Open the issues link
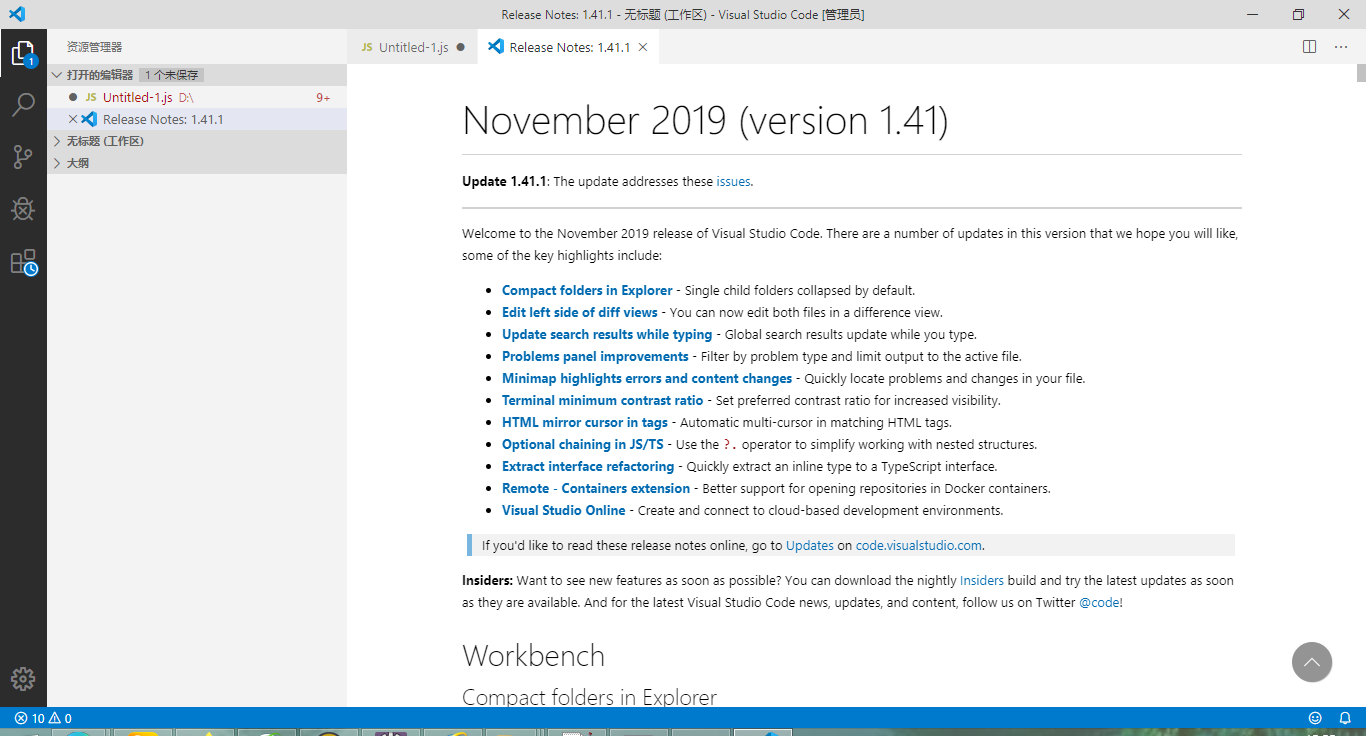The width and height of the screenshot is (1366, 736). pyautogui.click(x=733, y=182)
